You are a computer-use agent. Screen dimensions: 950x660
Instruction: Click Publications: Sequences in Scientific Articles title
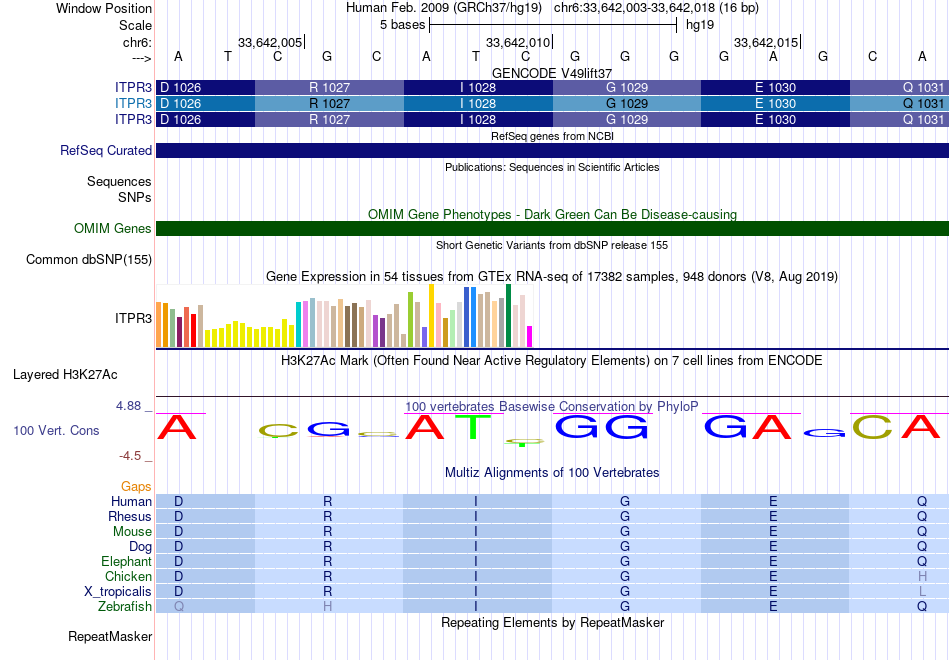tap(552, 167)
